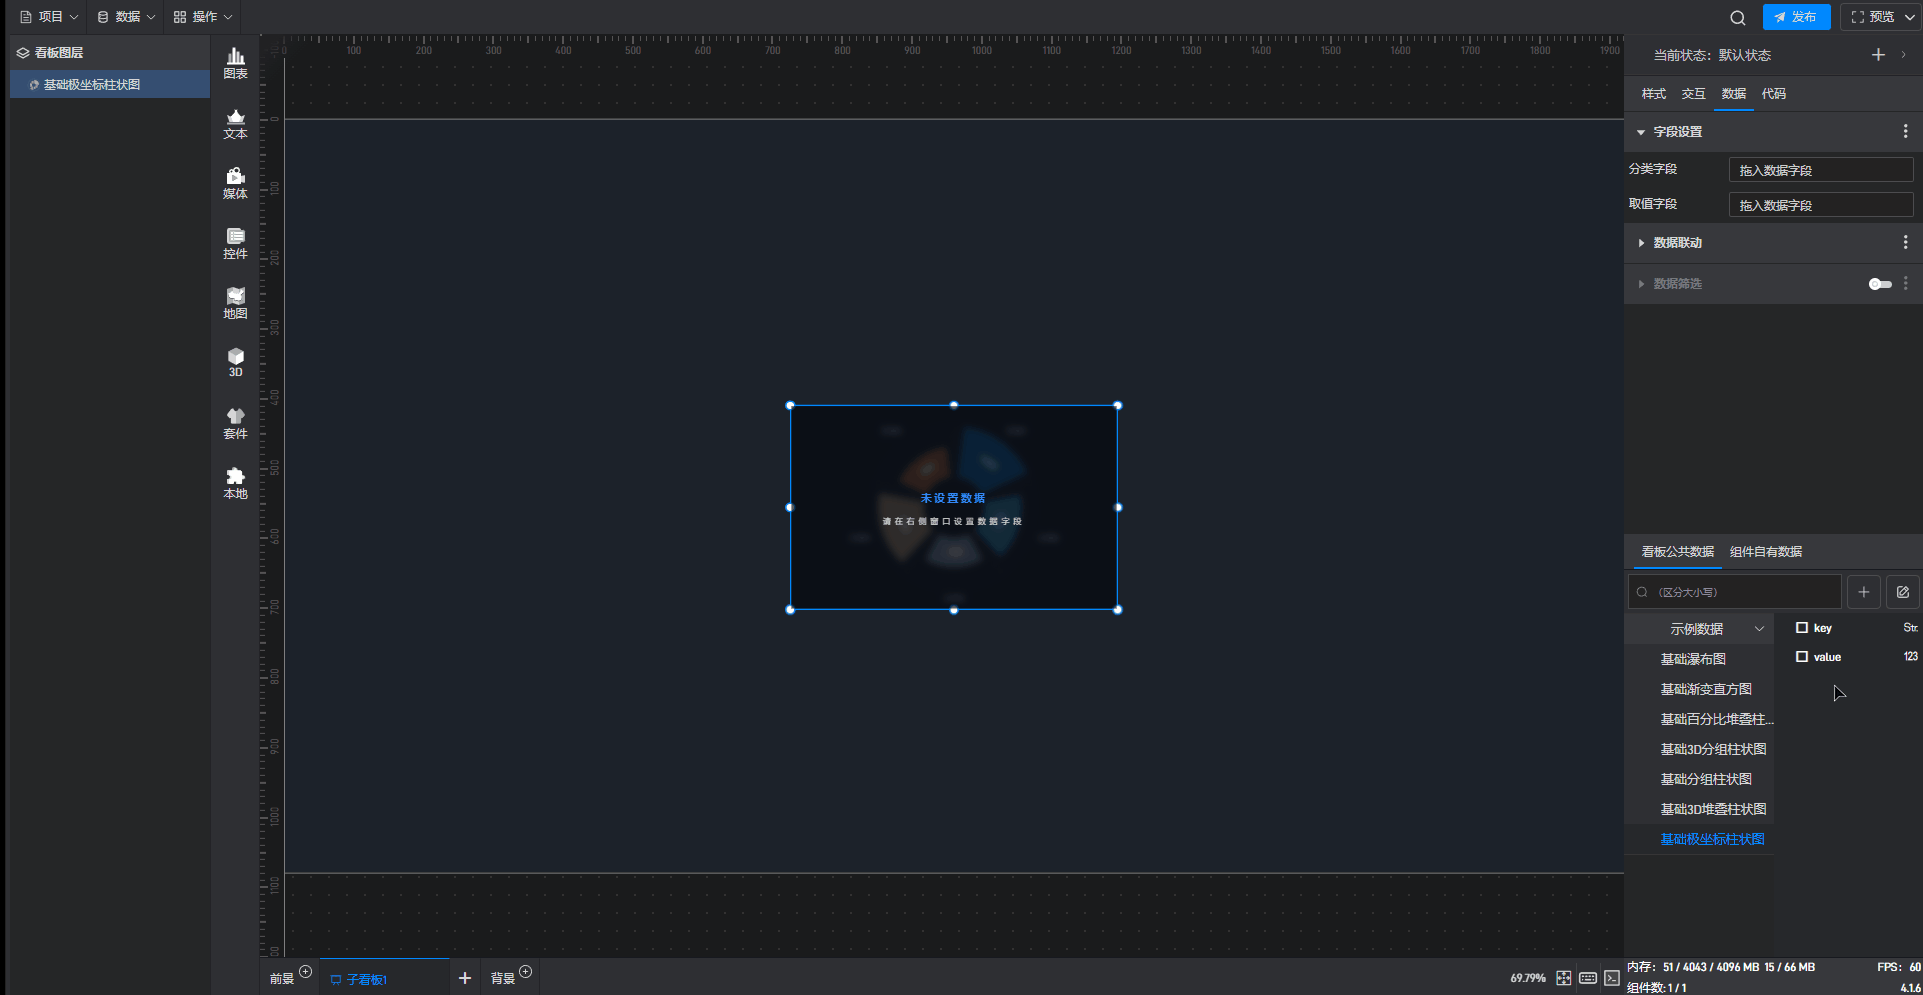Toggle the 数据筛选 switch

pos(1879,284)
